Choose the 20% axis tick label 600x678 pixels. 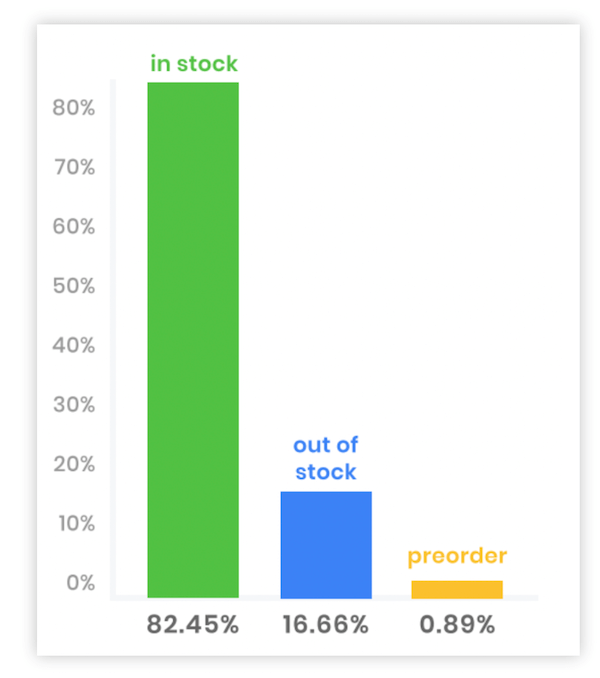coord(74,464)
